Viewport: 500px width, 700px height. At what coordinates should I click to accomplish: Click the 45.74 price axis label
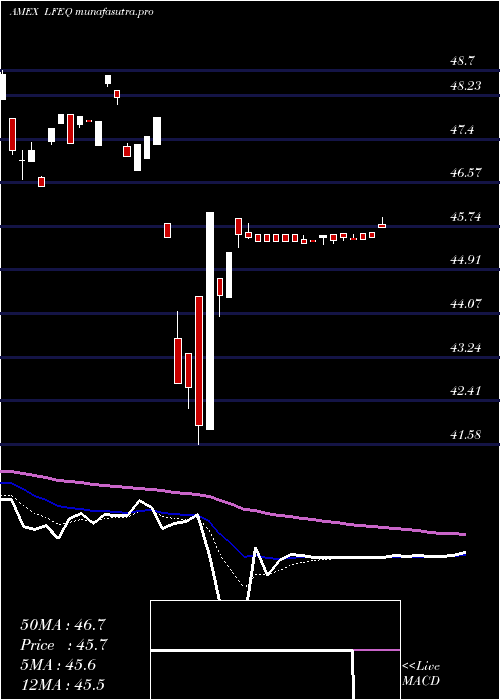tap(465, 217)
